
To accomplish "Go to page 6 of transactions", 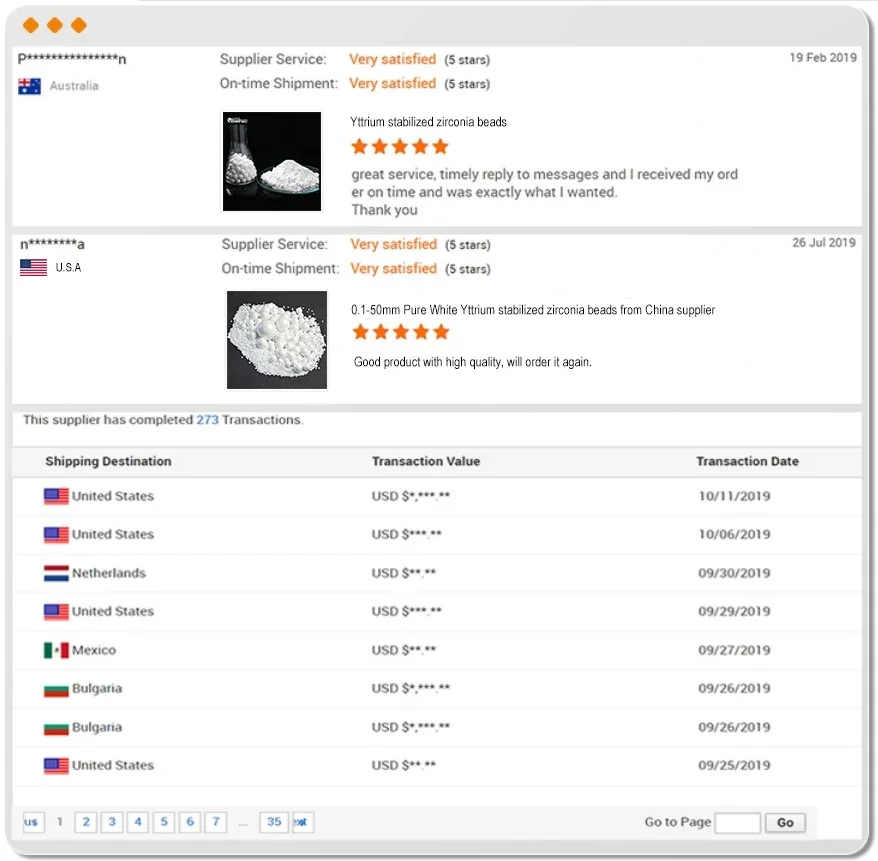I will pyautogui.click(x=190, y=822).
